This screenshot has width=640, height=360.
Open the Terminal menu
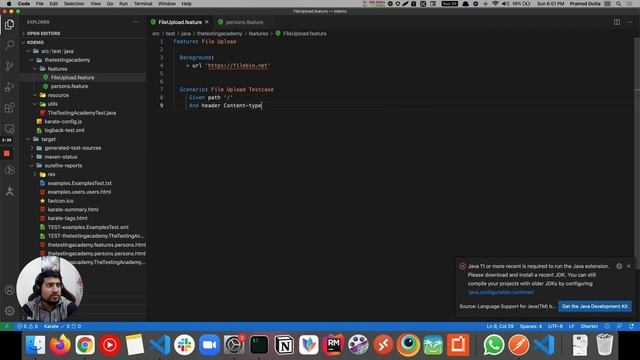(x=143, y=4)
